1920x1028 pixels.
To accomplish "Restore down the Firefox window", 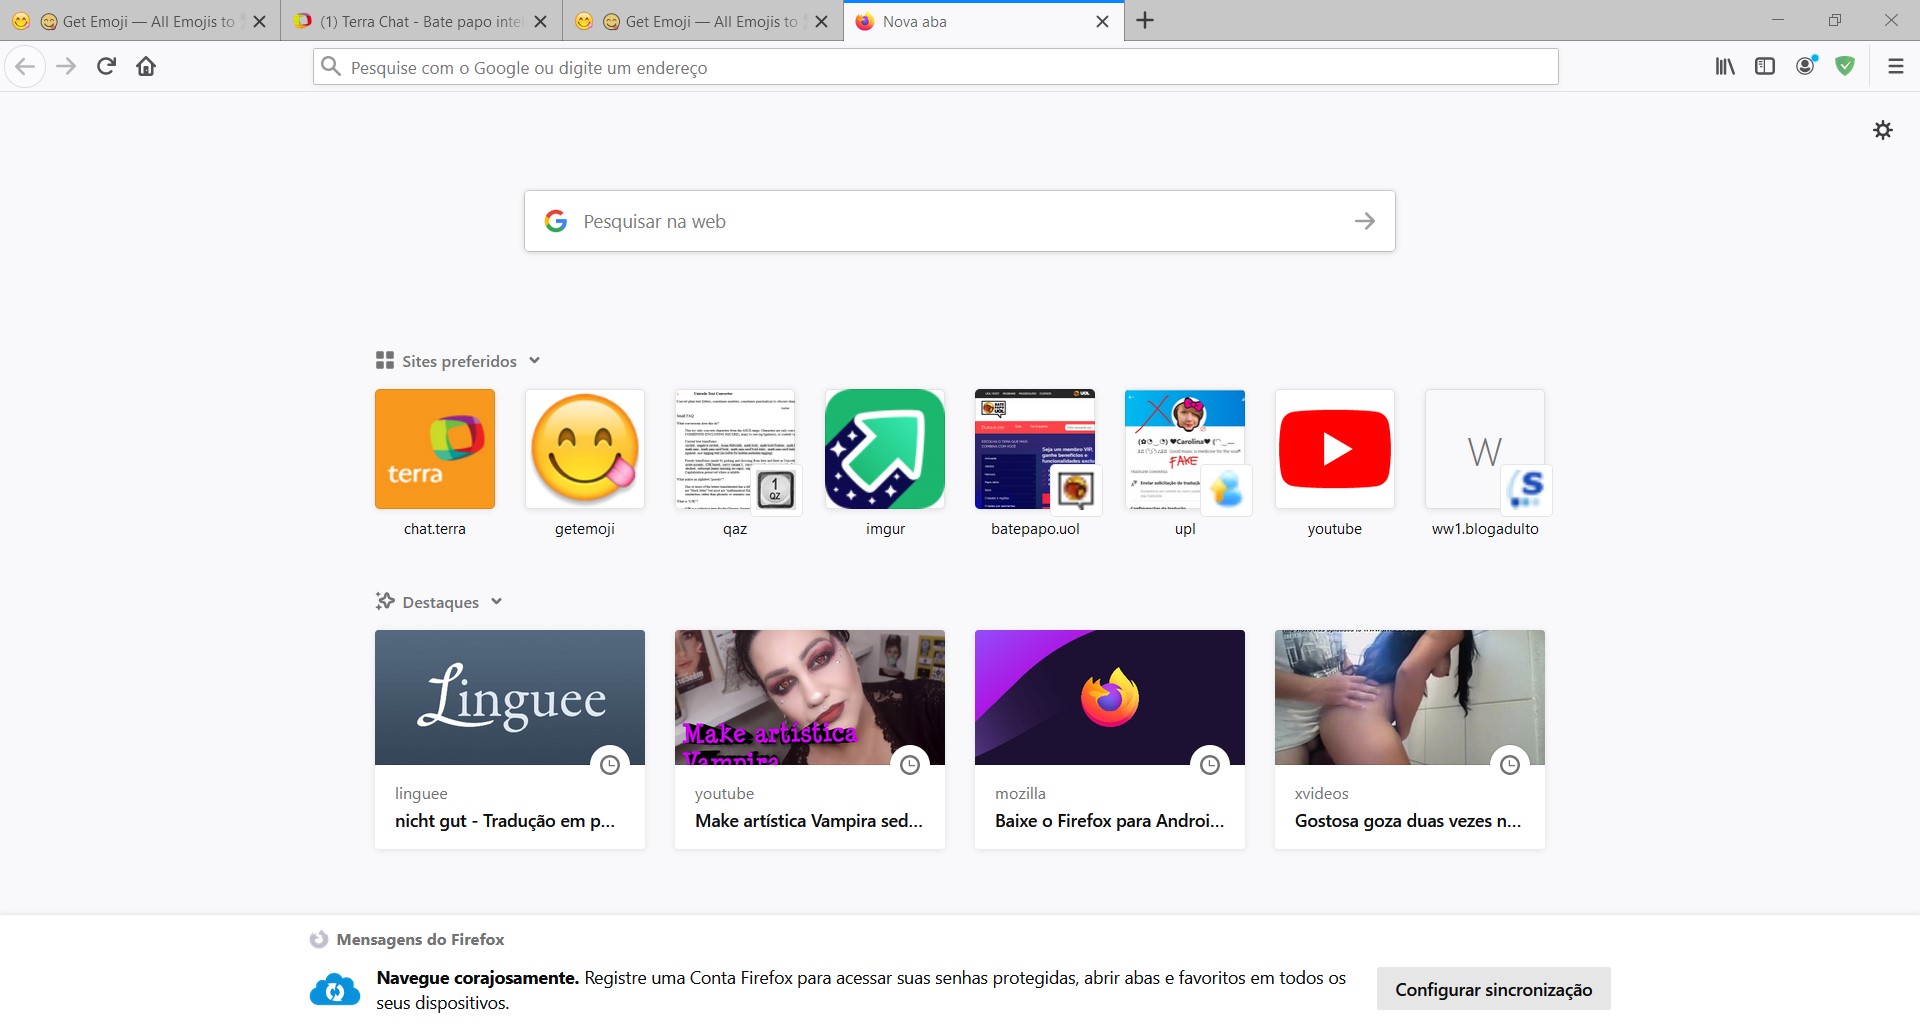I will coord(1835,20).
